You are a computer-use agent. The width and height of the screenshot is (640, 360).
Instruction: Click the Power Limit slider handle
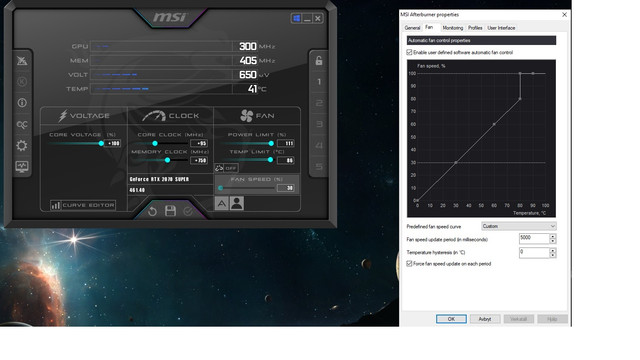(271, 143)
